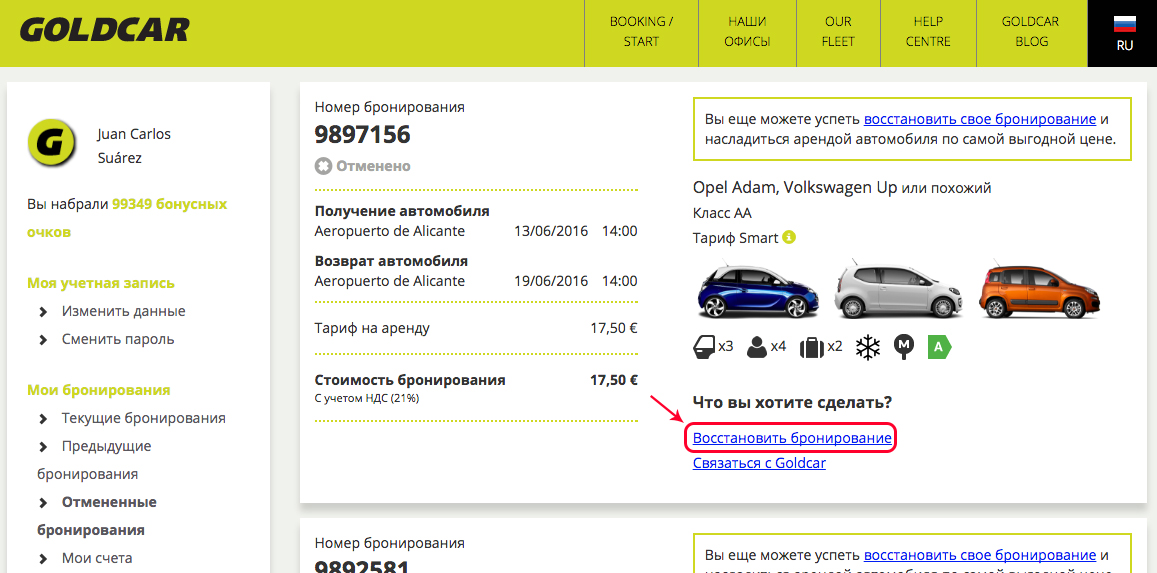Click chevron next to Мои счета
This screenshot has width=1157, height=573.
click(x=44, y=559)
